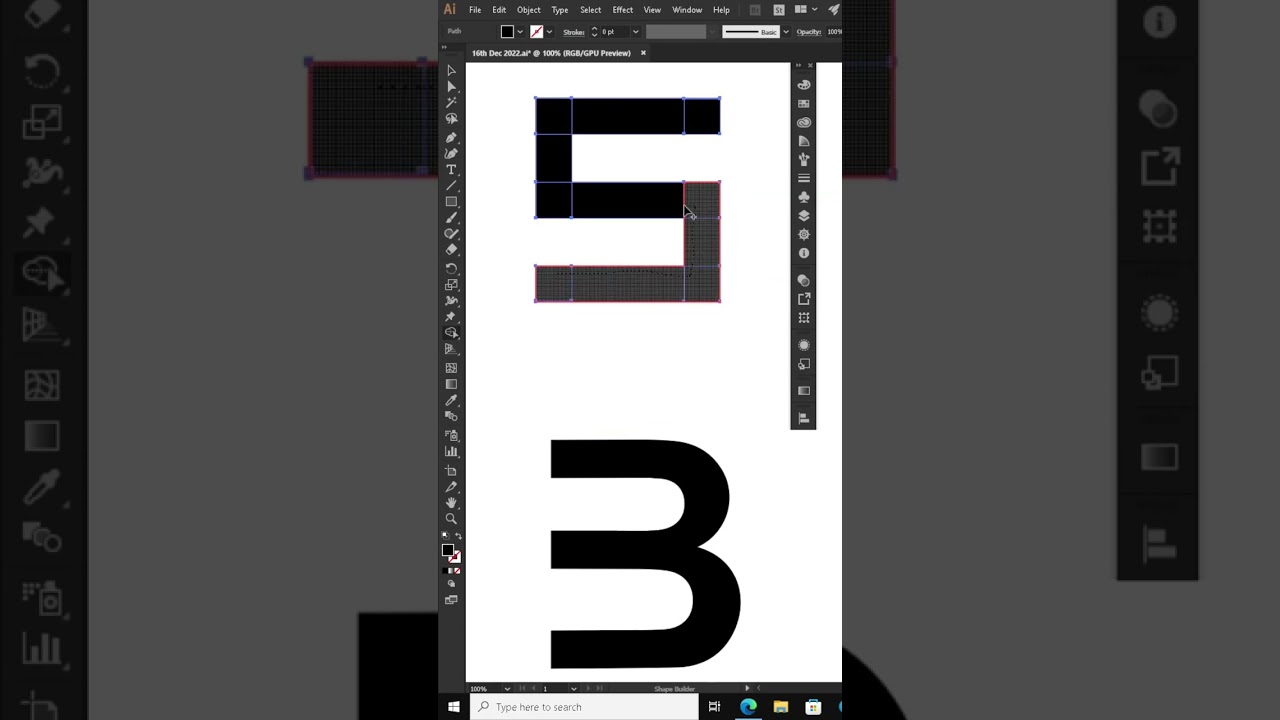Open the Edit menu
Viewport: 1280px width, 720px height.
[499, 10]
